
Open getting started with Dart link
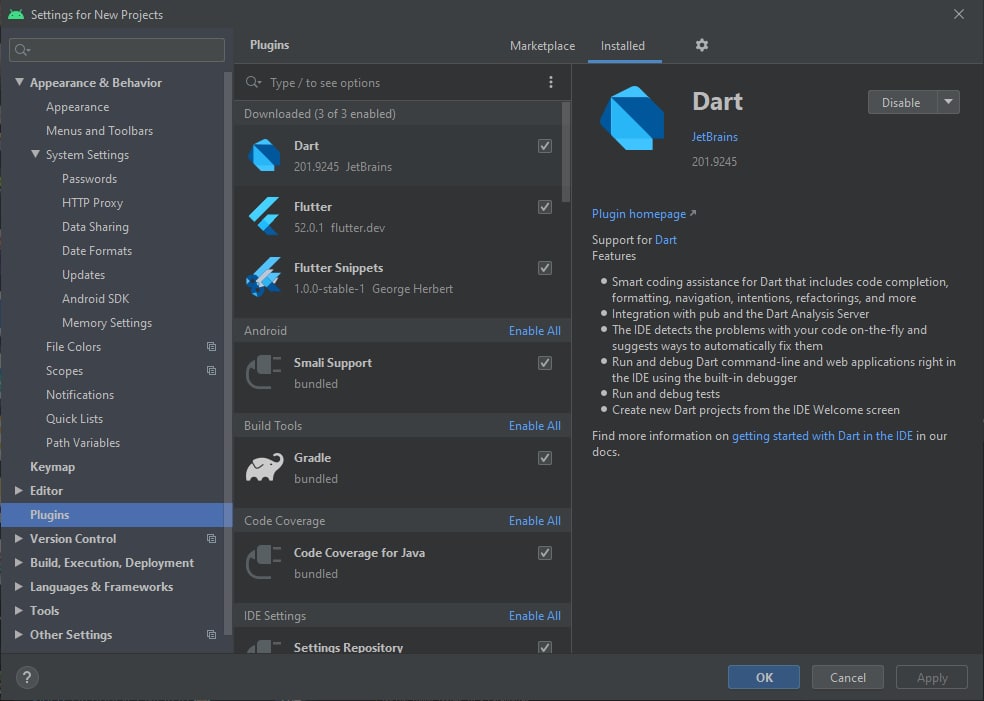pyautogui.click(x=822, y=436)
